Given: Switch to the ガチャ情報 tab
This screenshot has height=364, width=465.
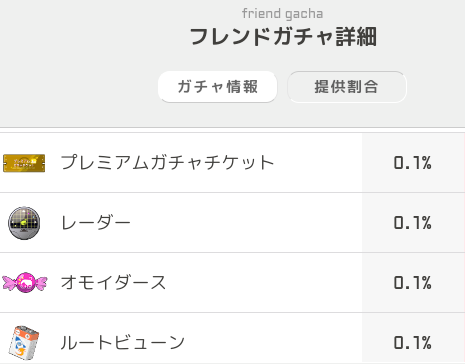Looking at the screenshot, I should coord(217,87).
